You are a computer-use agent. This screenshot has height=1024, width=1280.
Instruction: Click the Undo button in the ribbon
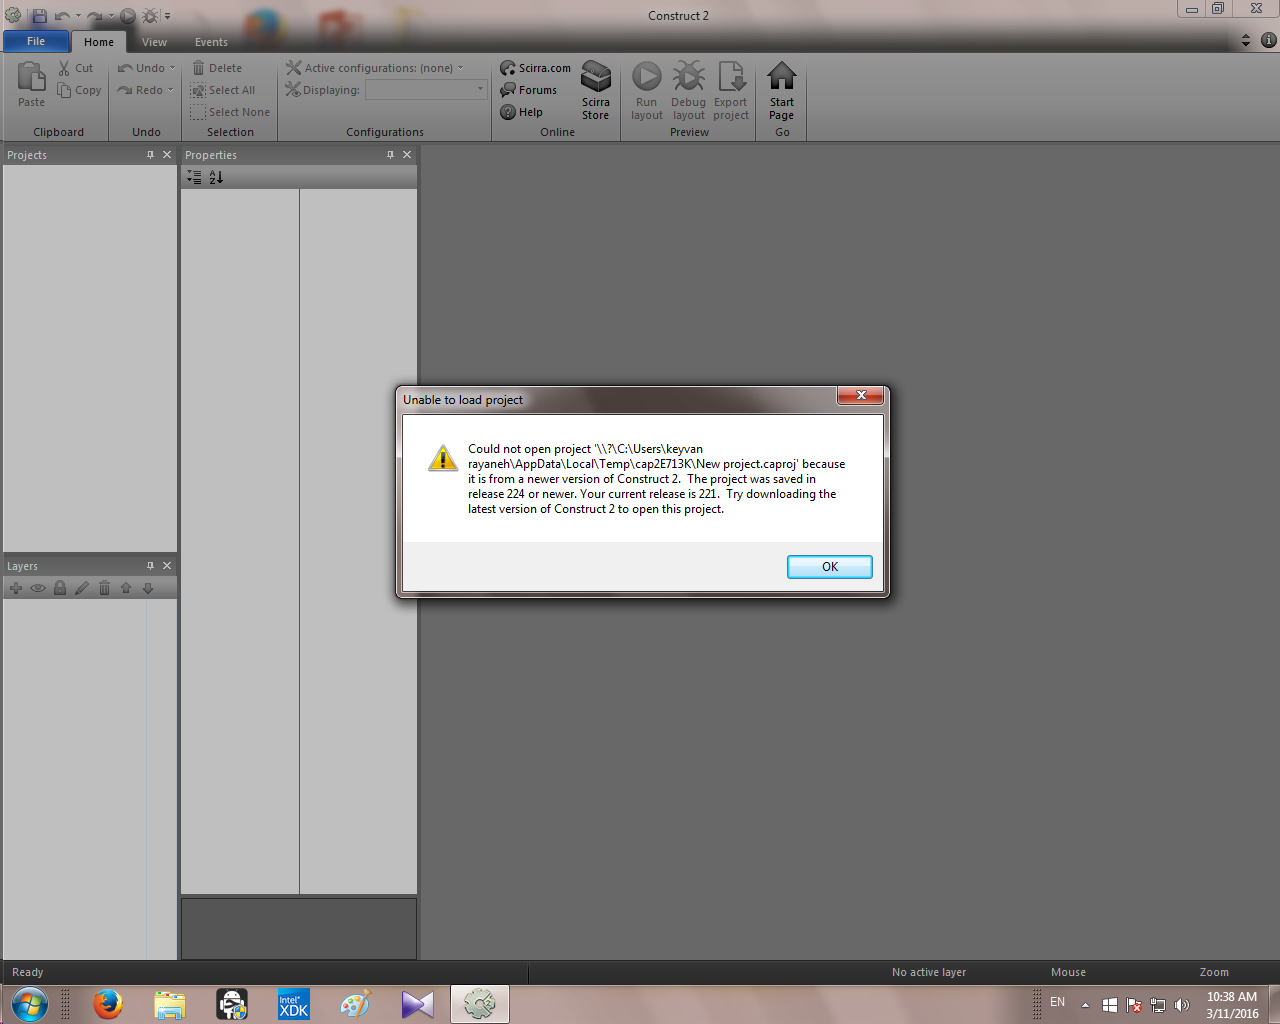point(141,68)
